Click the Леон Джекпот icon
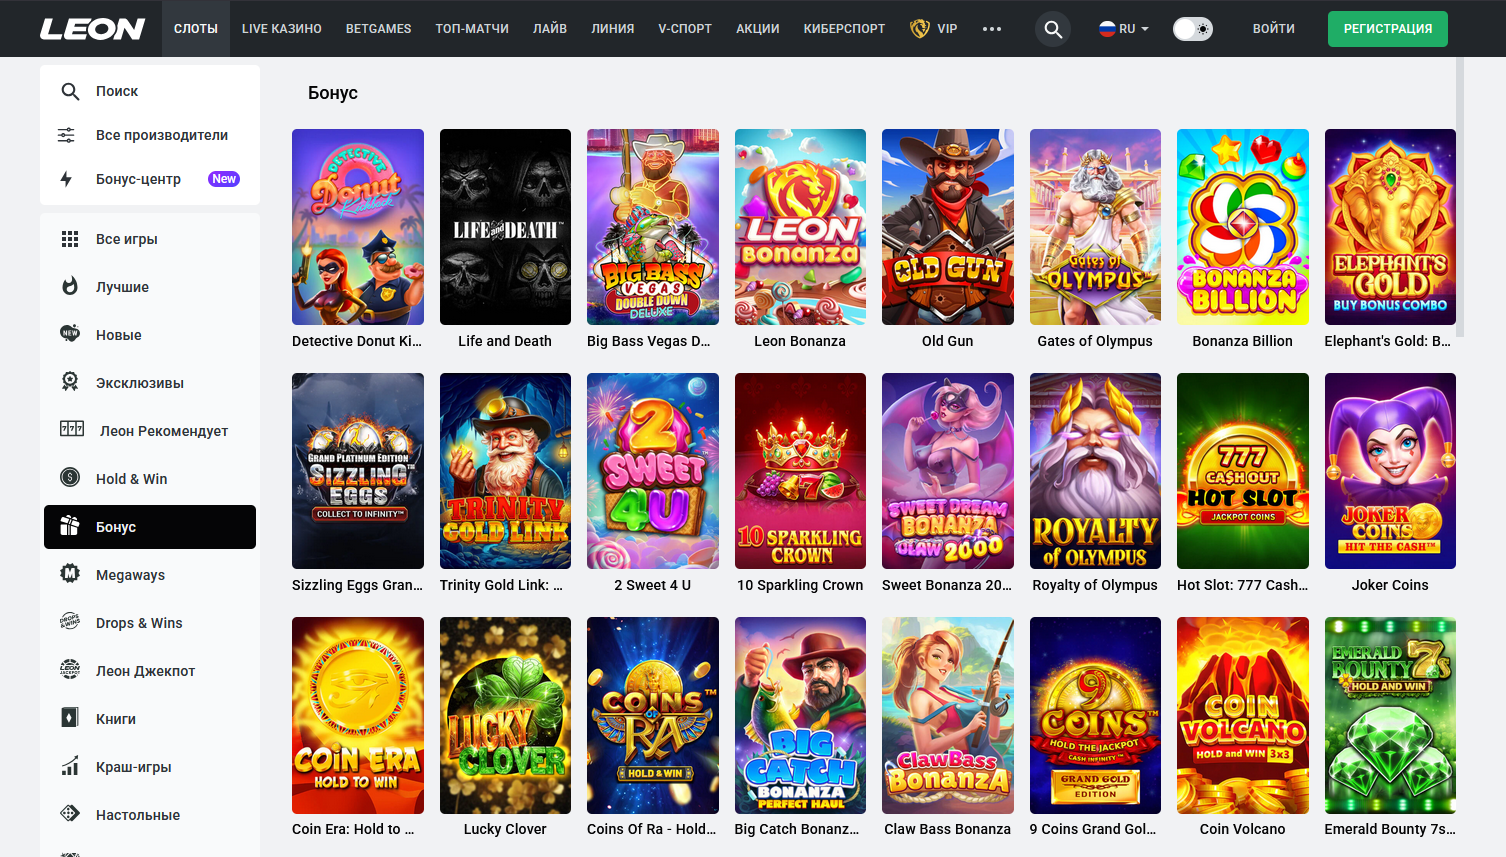1506x857 pixels. 70,670
